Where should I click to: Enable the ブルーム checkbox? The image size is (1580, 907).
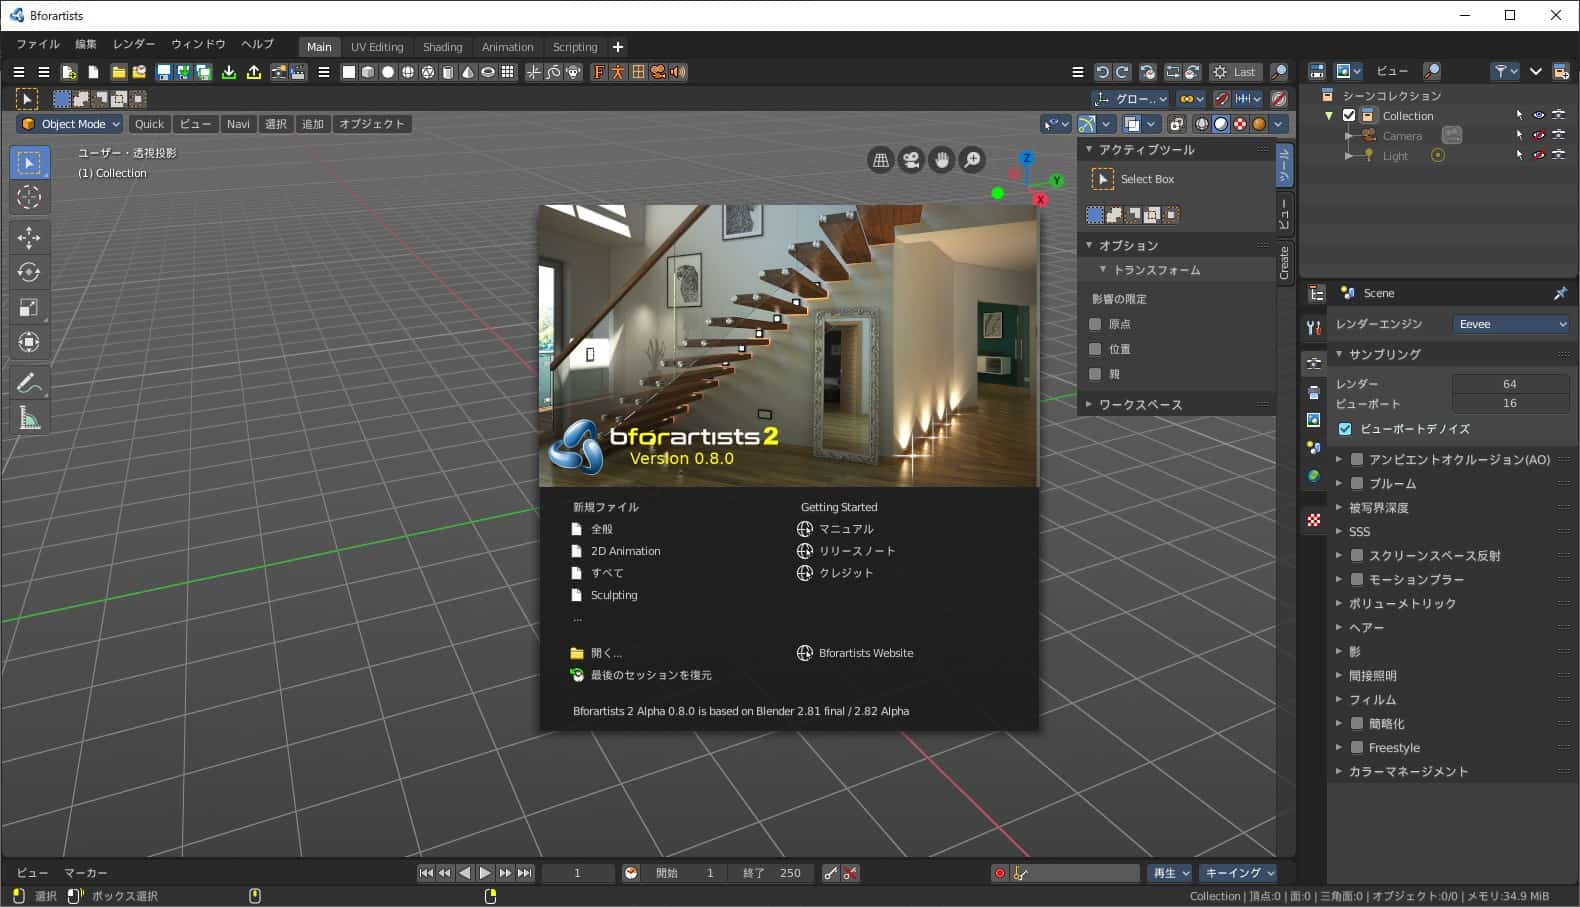click(1357, 483)
